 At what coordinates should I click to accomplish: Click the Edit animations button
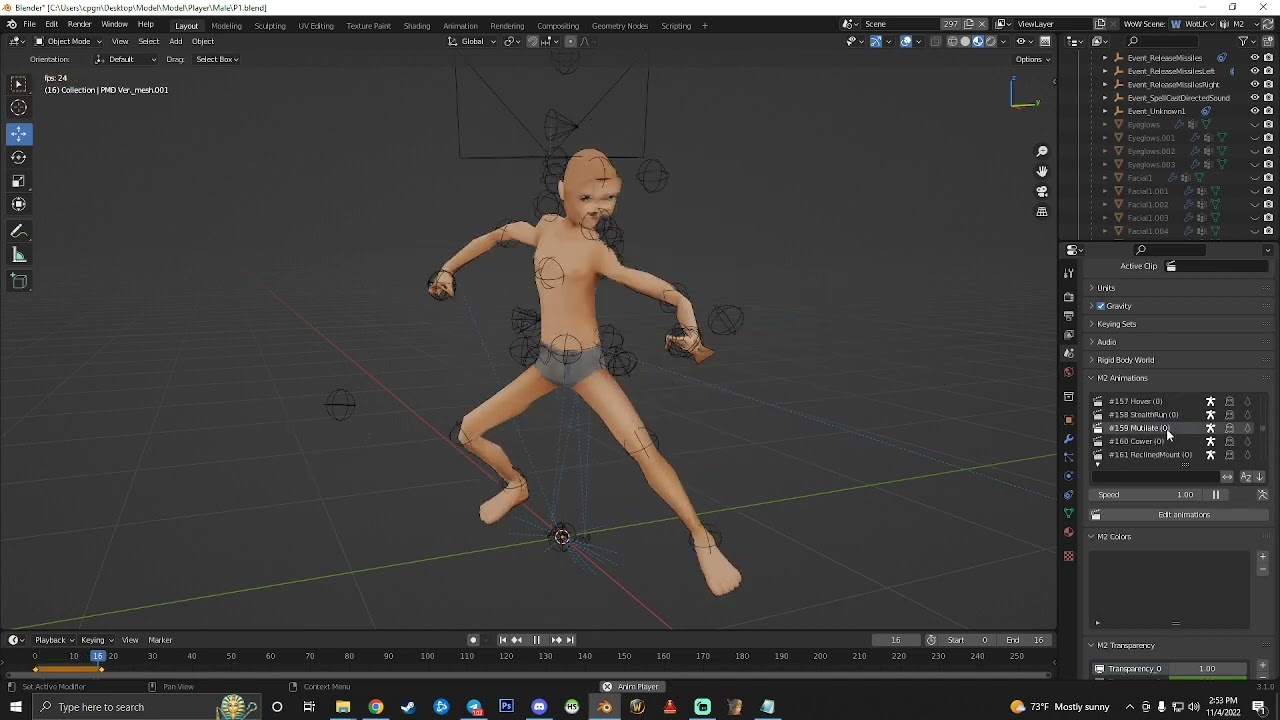tap(1180, 515)
